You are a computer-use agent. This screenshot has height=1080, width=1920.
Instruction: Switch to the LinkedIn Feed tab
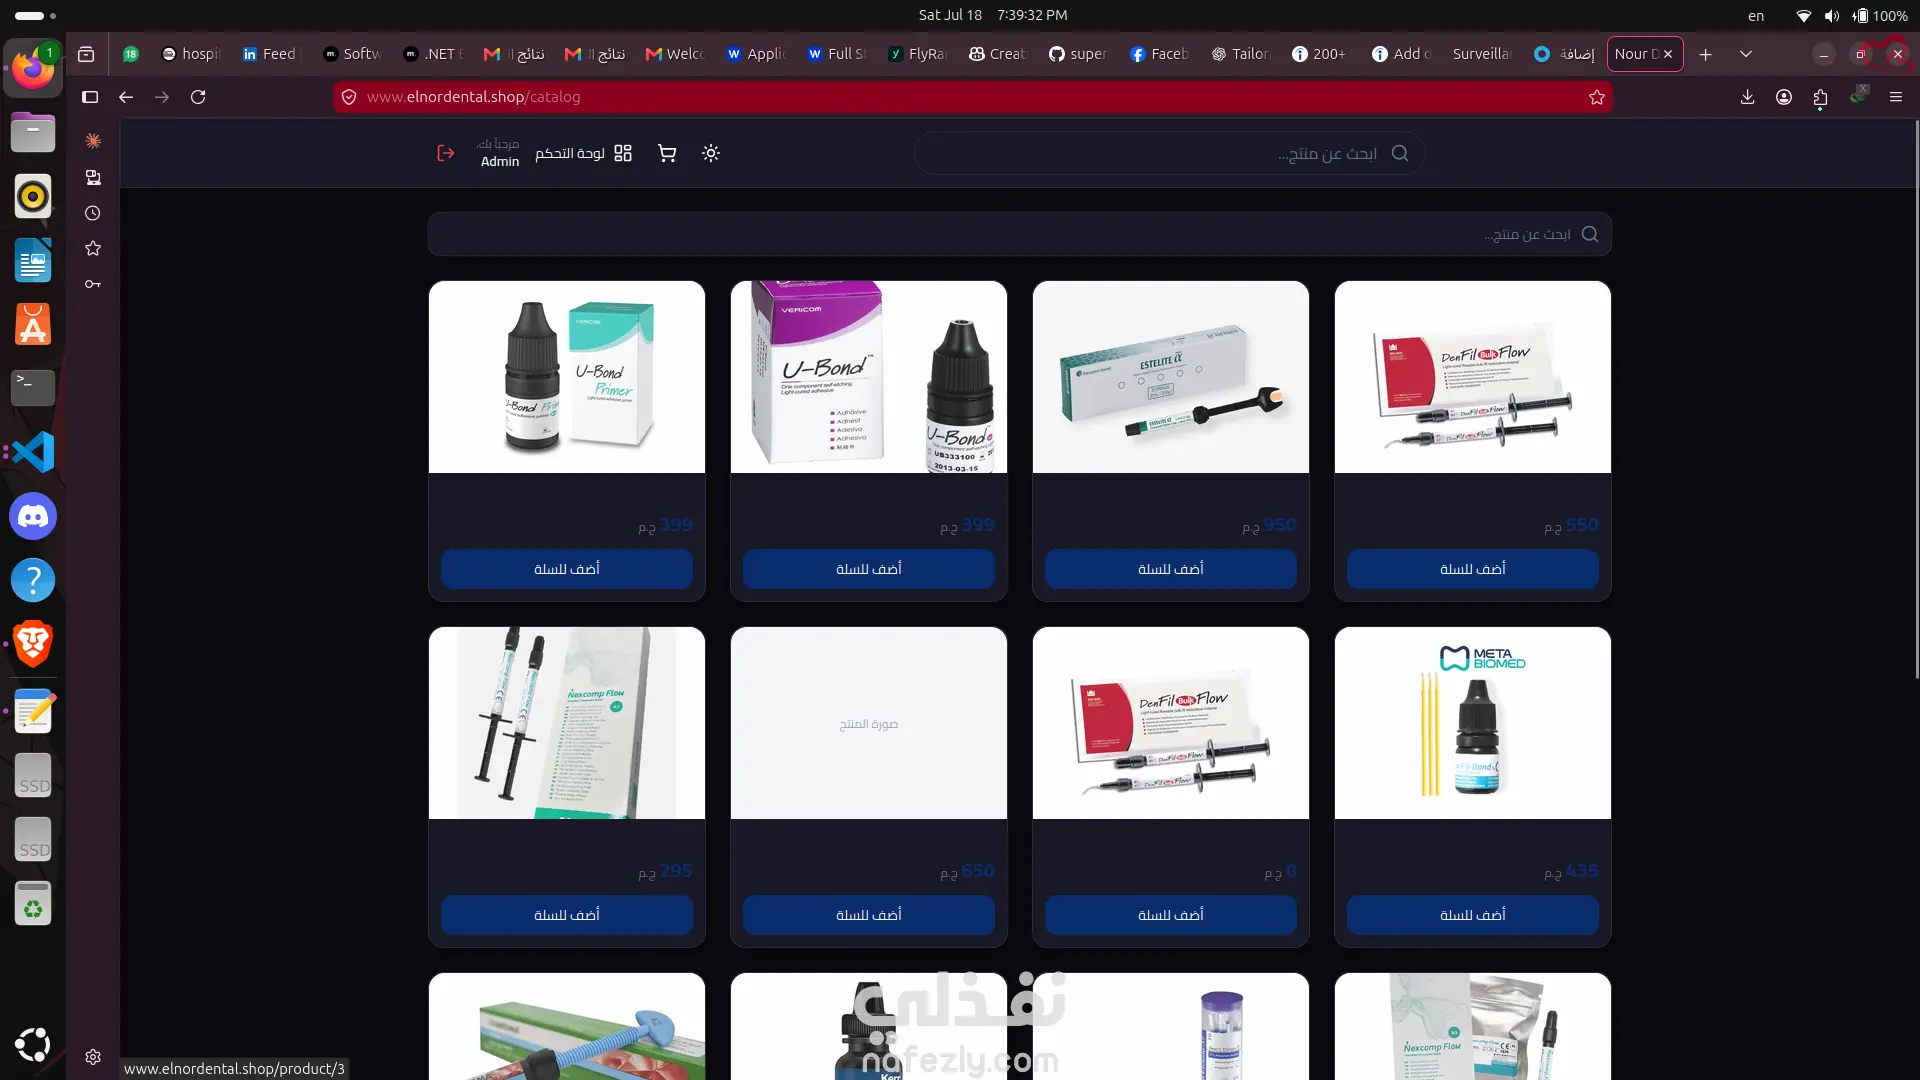(270, 54)
